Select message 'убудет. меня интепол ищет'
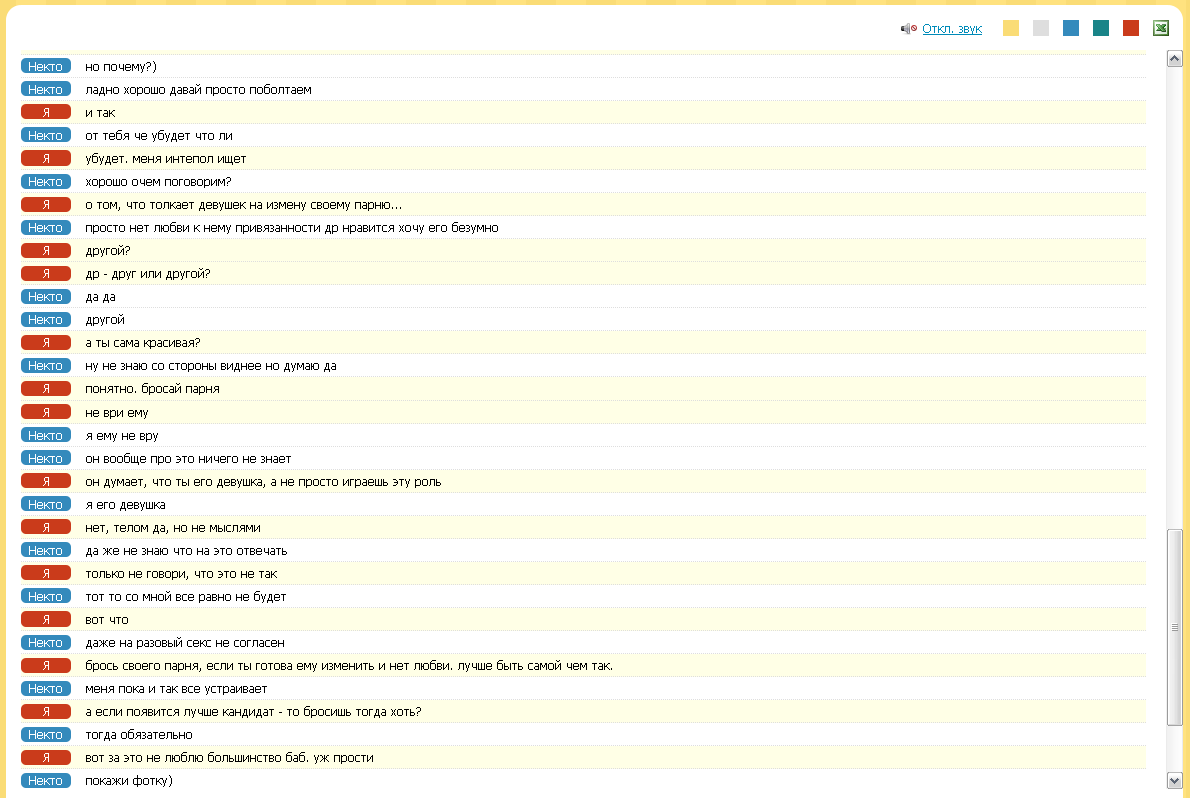Screen dimensions: 1190x798 click(x=165, y=159)
